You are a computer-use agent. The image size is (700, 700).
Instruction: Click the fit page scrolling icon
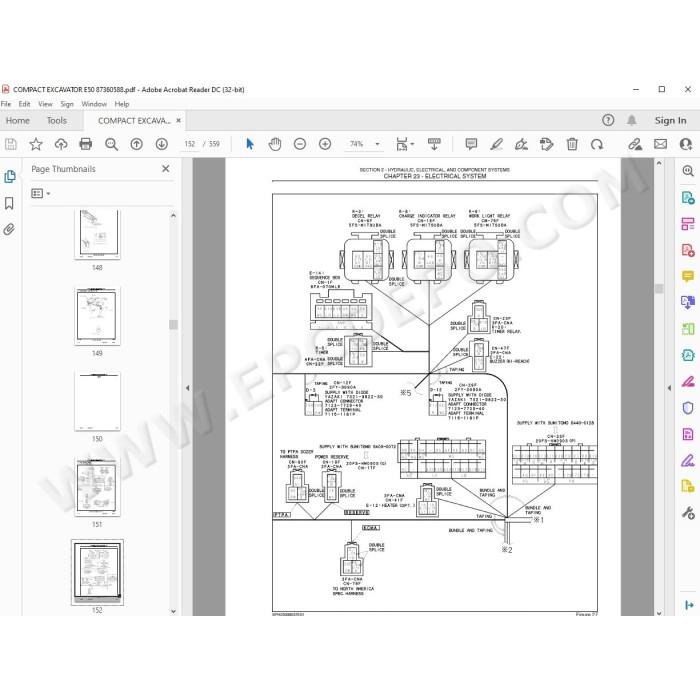point(402,144)
